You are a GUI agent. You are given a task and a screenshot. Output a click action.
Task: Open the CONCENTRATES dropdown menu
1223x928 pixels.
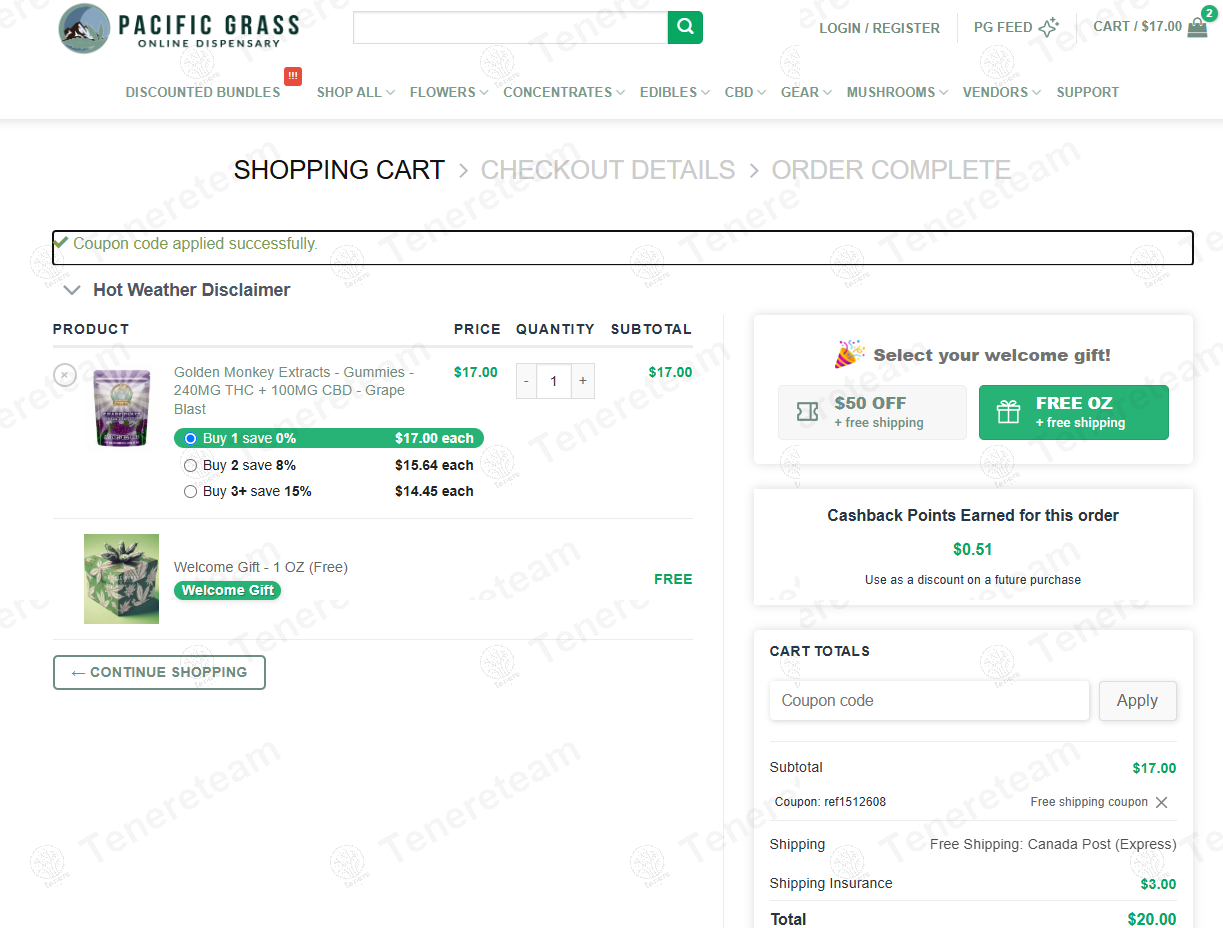tap(564, 92)
